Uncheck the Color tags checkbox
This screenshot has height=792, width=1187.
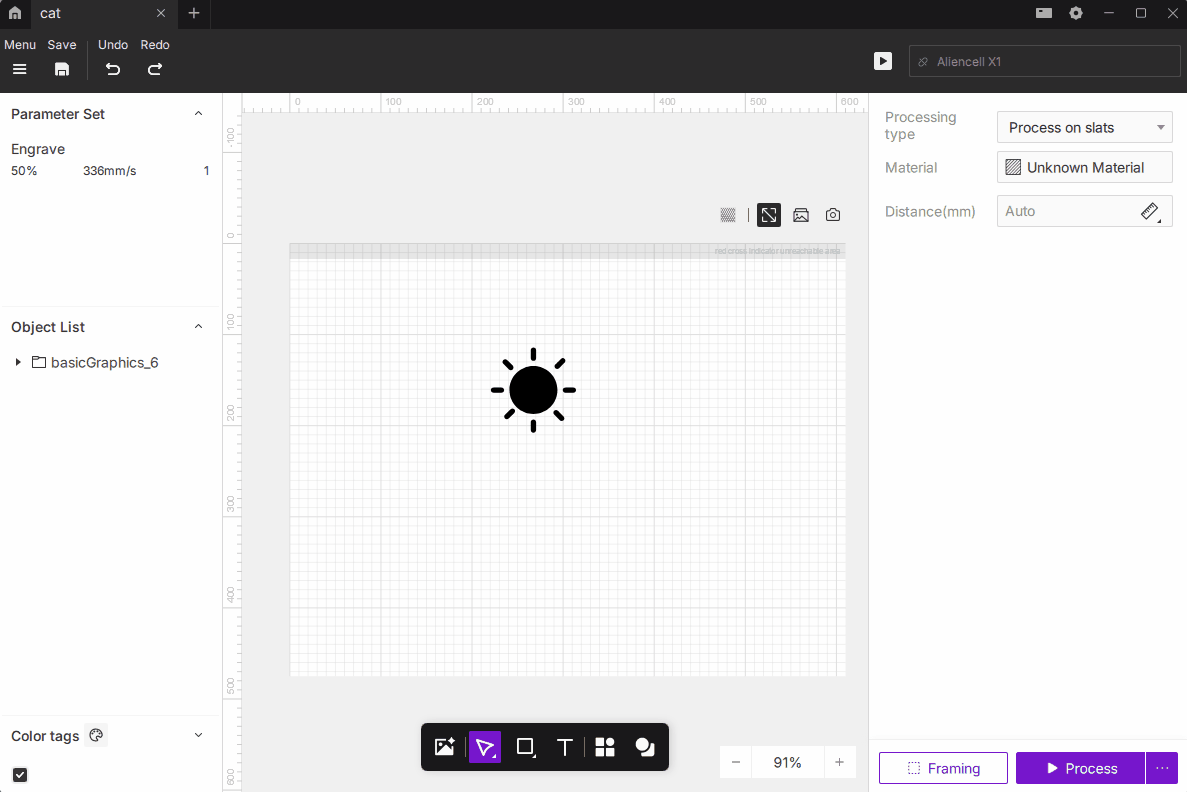coord(20,775)
